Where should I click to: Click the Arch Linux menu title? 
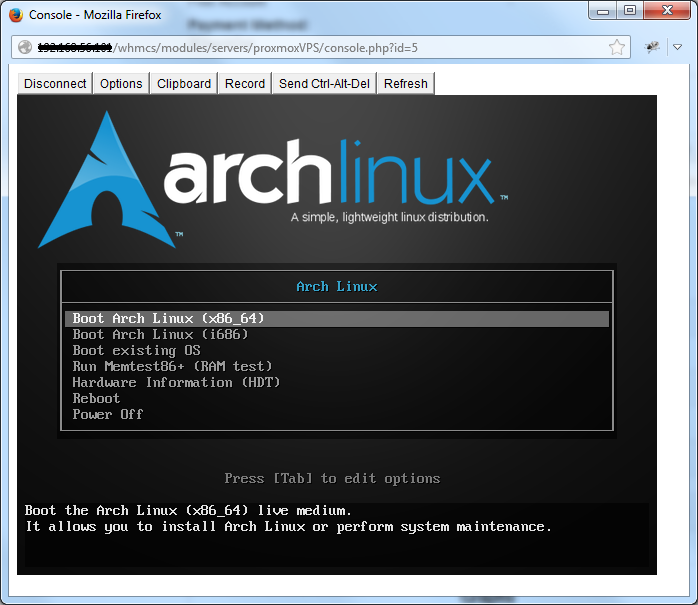[x=337, y=287]
